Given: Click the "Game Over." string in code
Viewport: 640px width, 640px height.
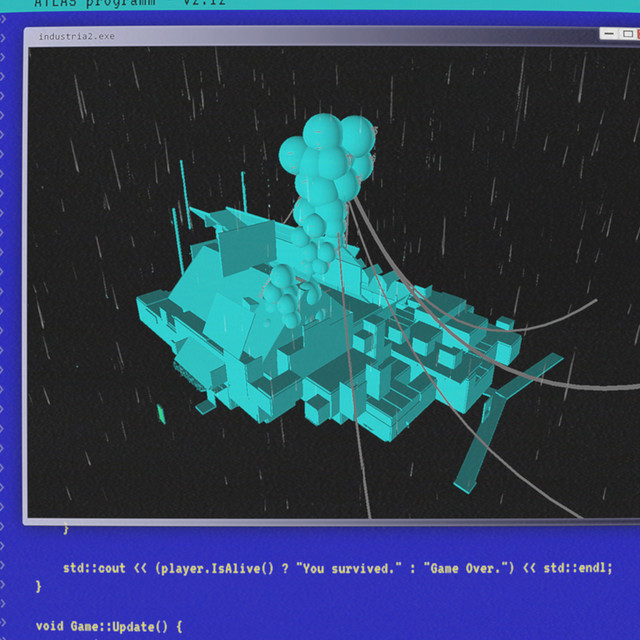Looking at the screenshot, I should coord(468,568).
